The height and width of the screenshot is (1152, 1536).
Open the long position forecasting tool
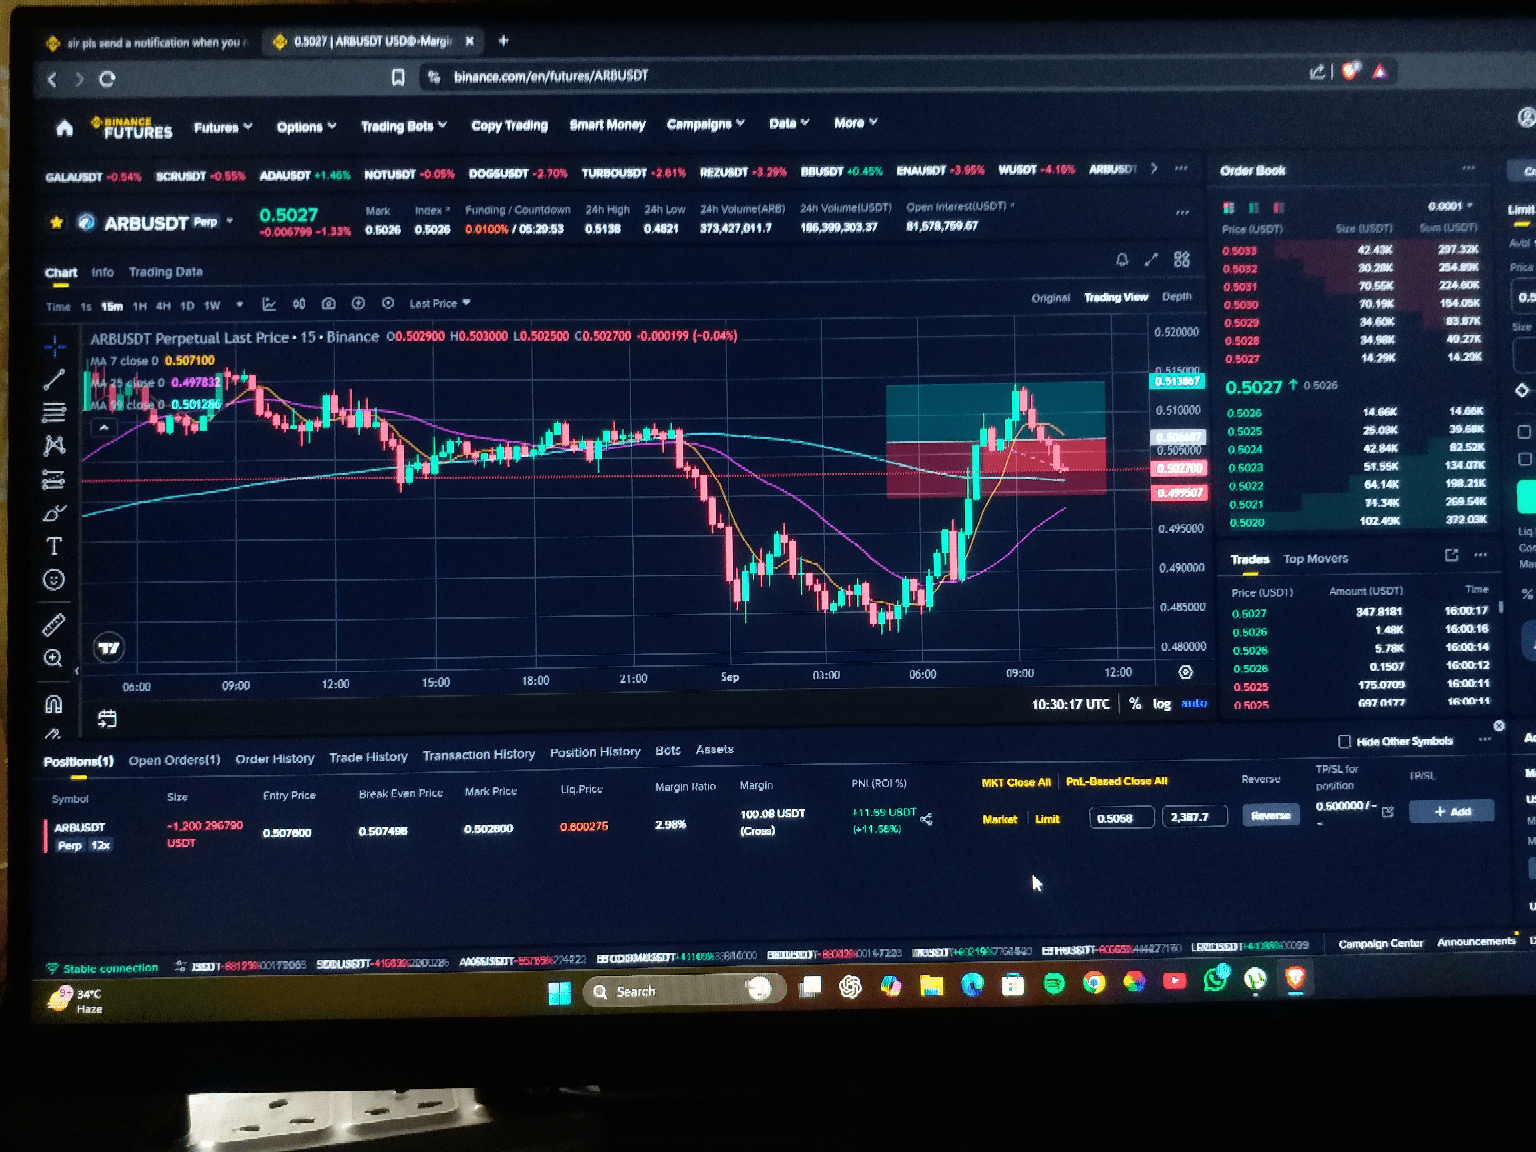(54, 480)
